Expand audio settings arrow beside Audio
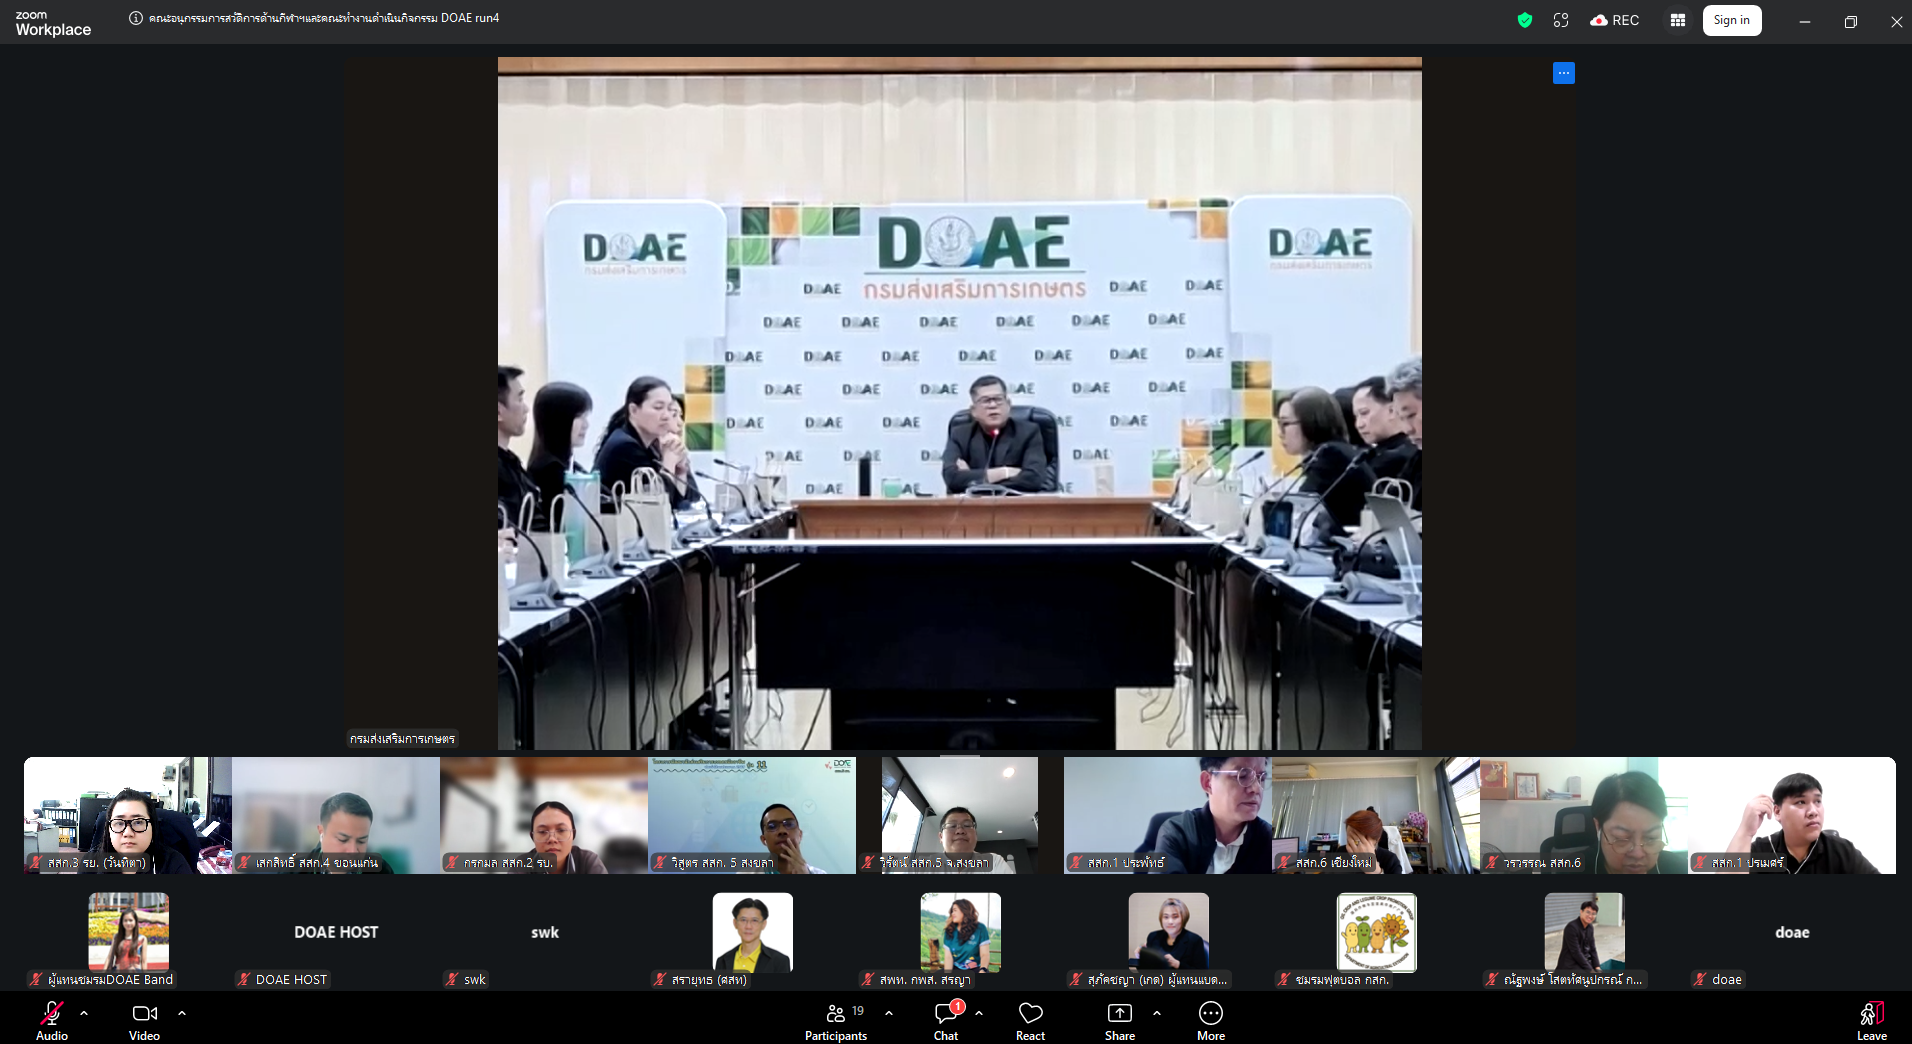 pos(84,1013)
